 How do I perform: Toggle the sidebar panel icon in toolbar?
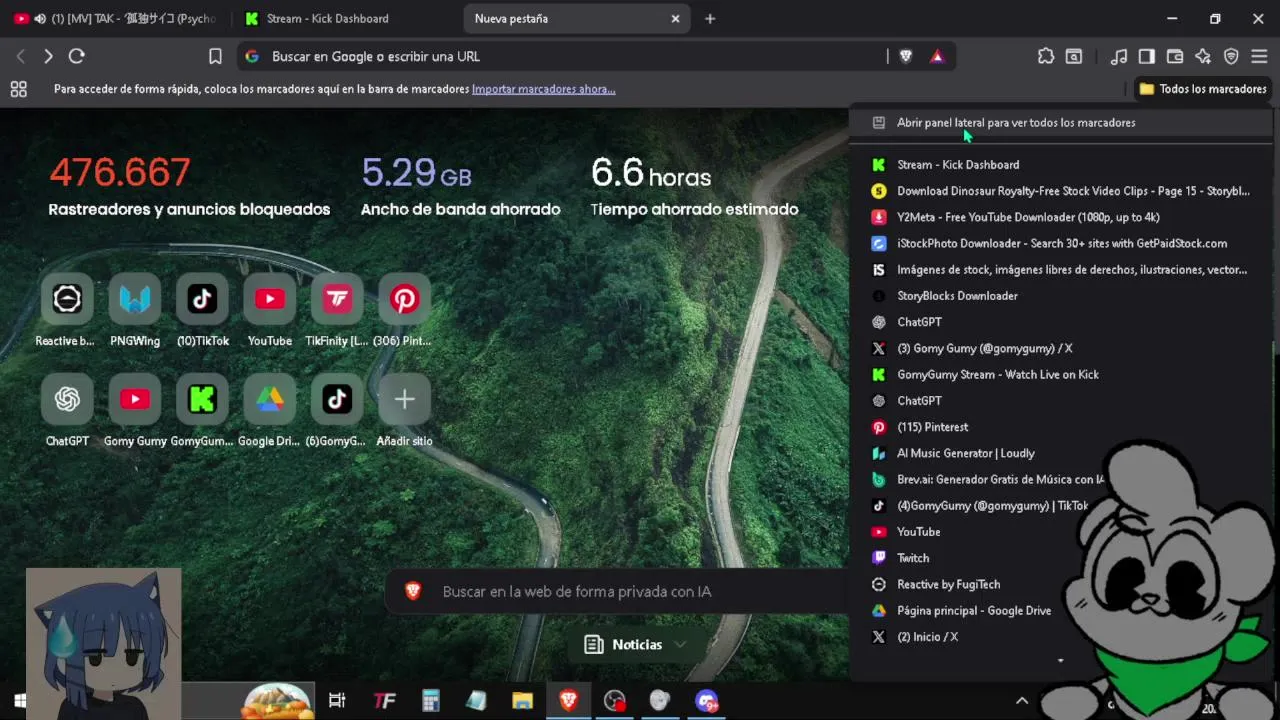(x=1147, y=56)
